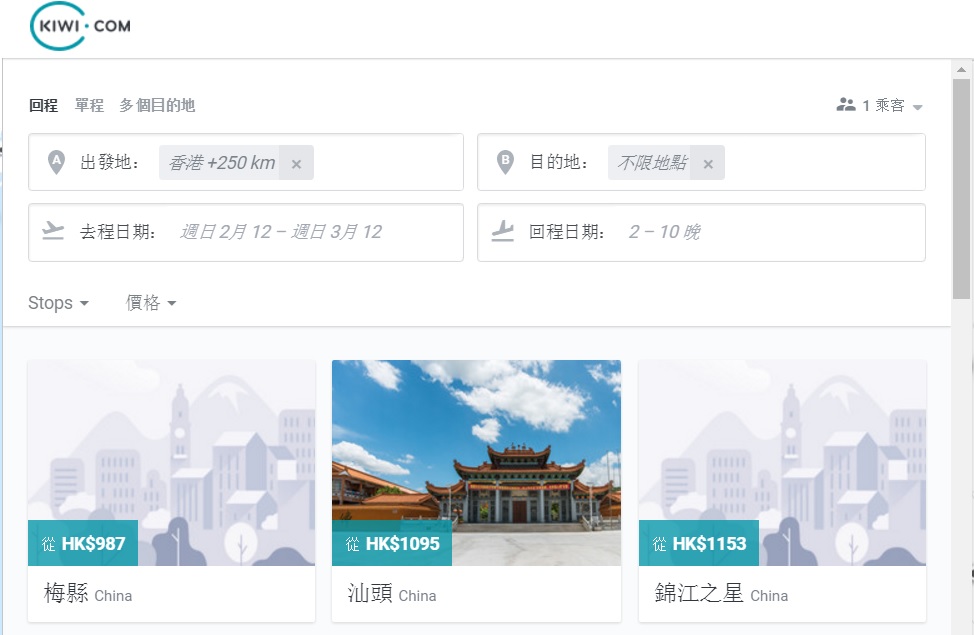This screenshot has width=974, height=635.
Task: Open the Stops filter dropdown
Action: (x=58, y=303)
